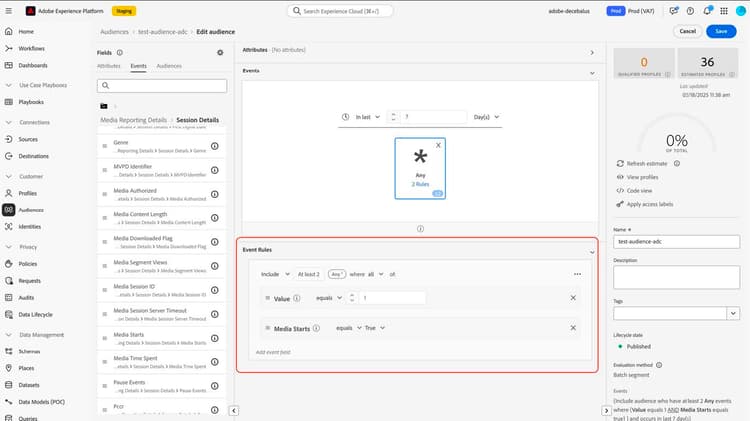This screenshot has height=421, width=750.
Task: Show info for Media Starts field in list
Action: point(215,338)
